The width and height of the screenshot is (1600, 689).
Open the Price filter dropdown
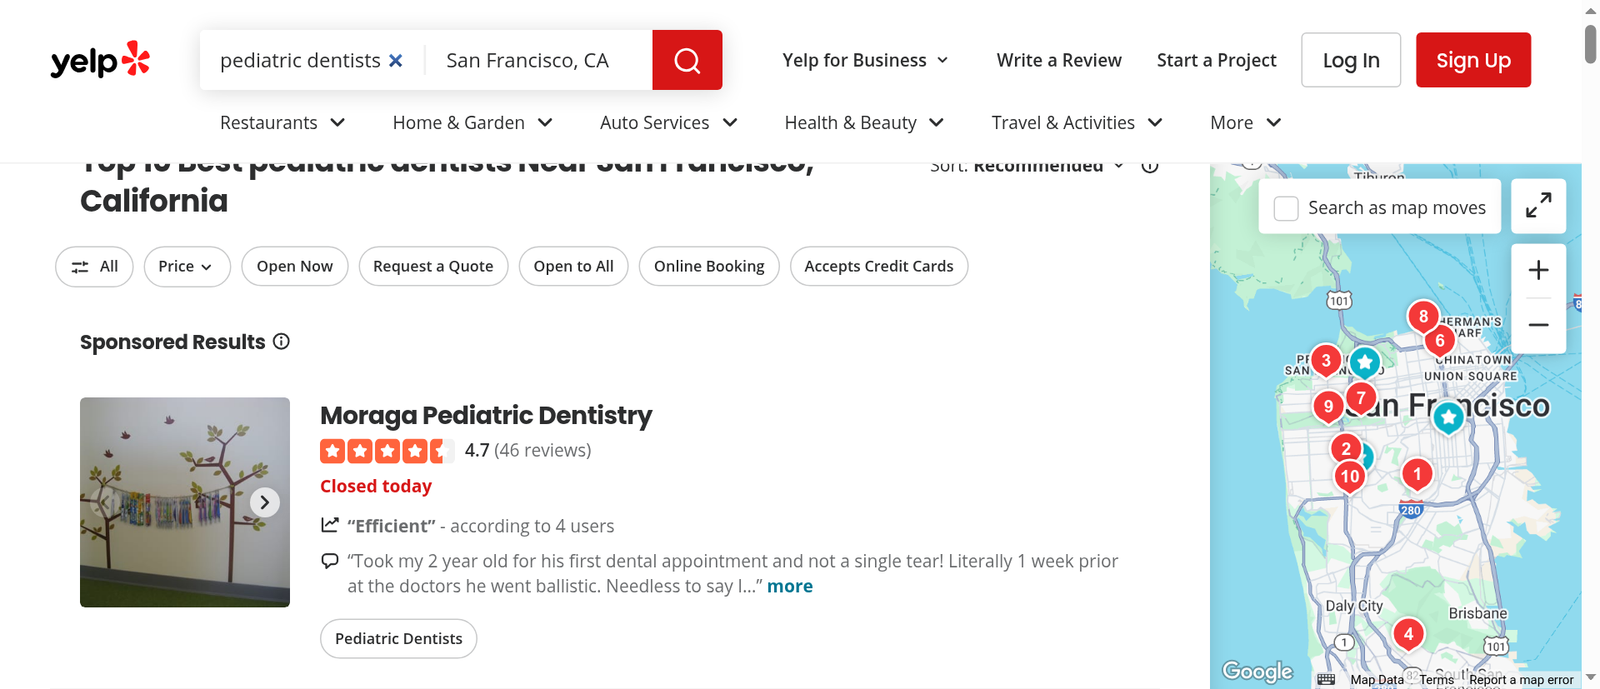[187, 266]
